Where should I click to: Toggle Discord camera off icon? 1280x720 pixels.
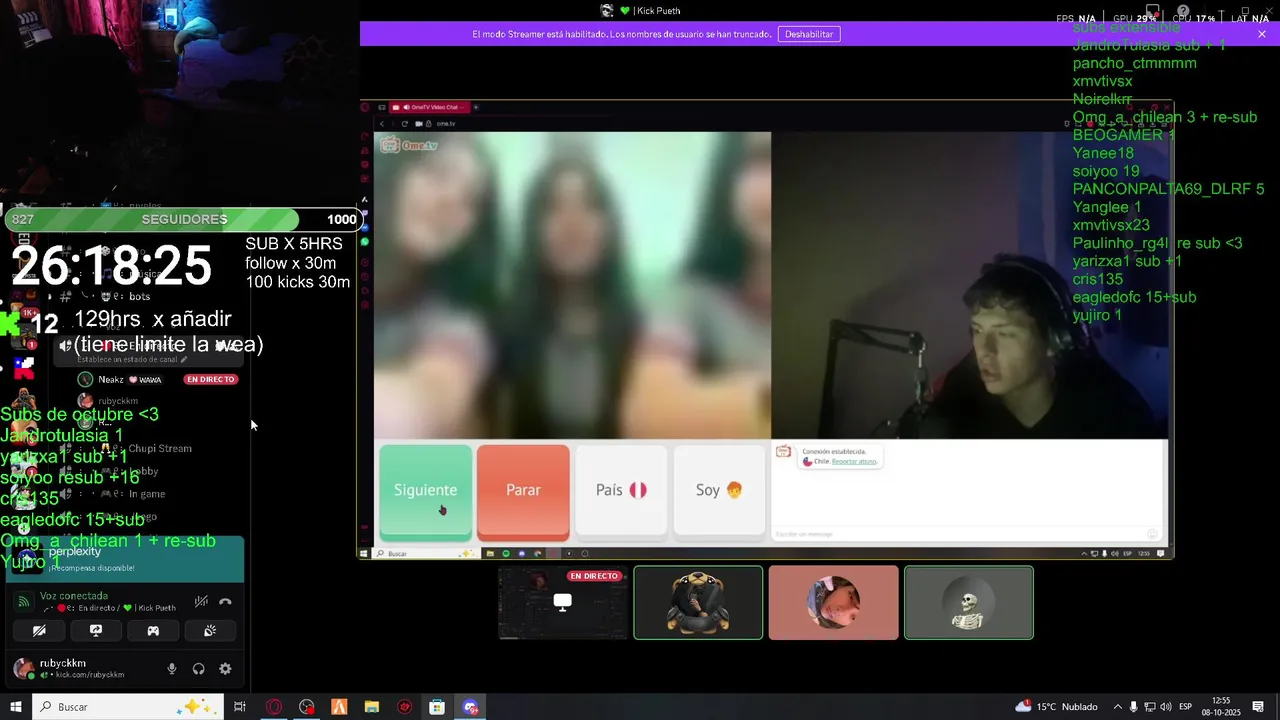coord(39,631)
